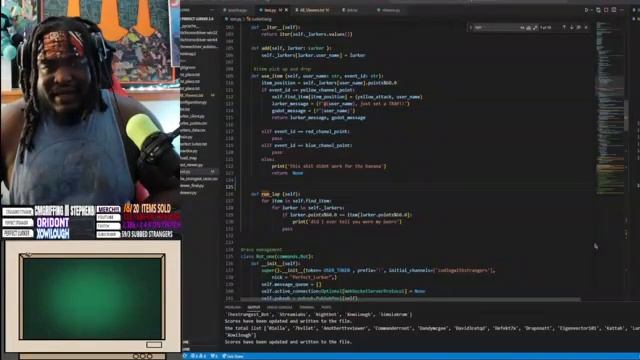Click the remote window icon in the status bar

click(184, 356)
